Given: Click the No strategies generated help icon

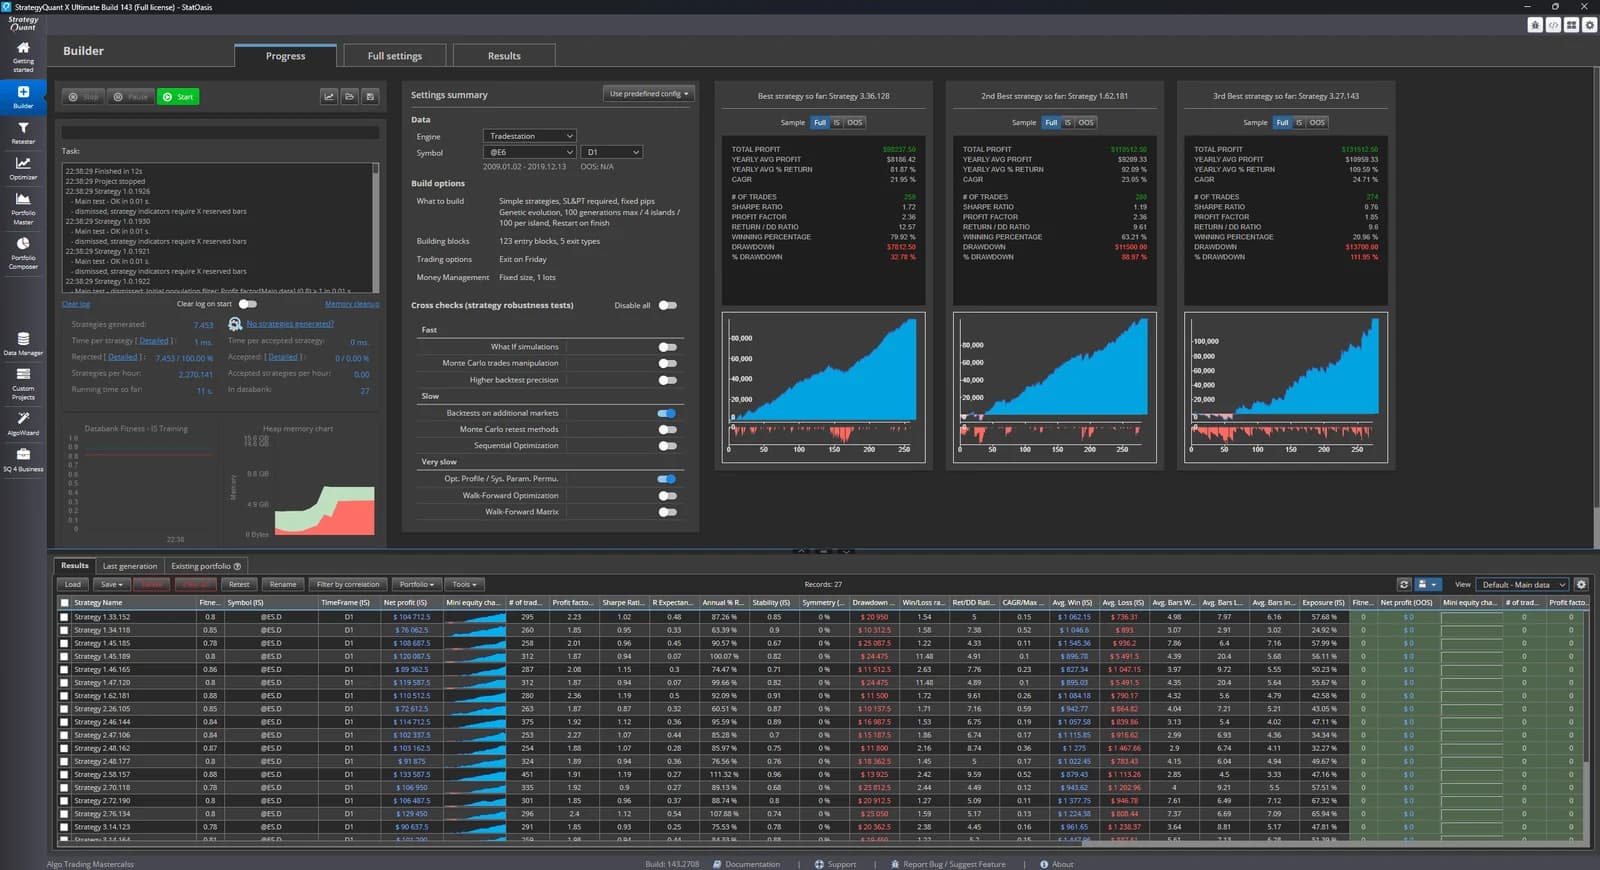Looking at the screenshot, I should [x=235, y=324].
